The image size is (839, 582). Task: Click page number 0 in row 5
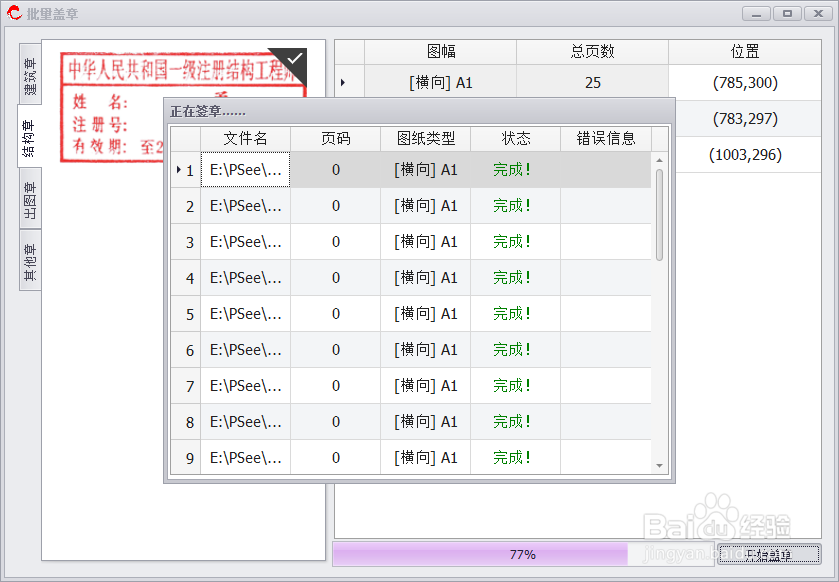pyautogui.click(x=335, y=314)
